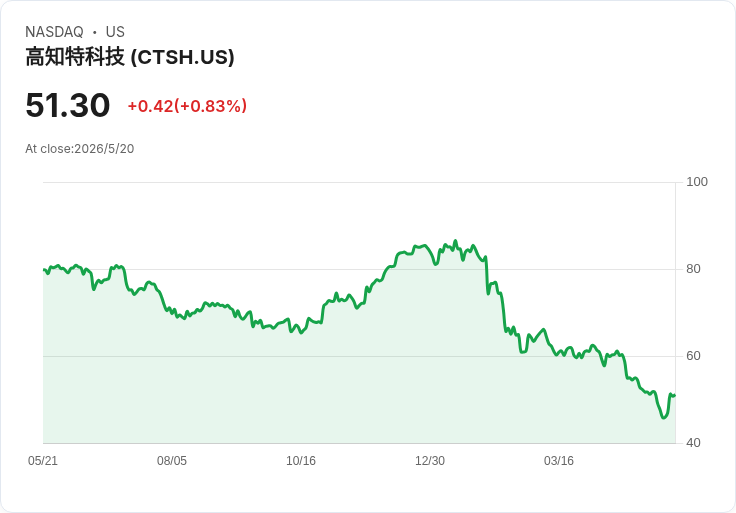Click the last data point of the line
This screenshot has width=736, height=513.
tap(675, 396)
